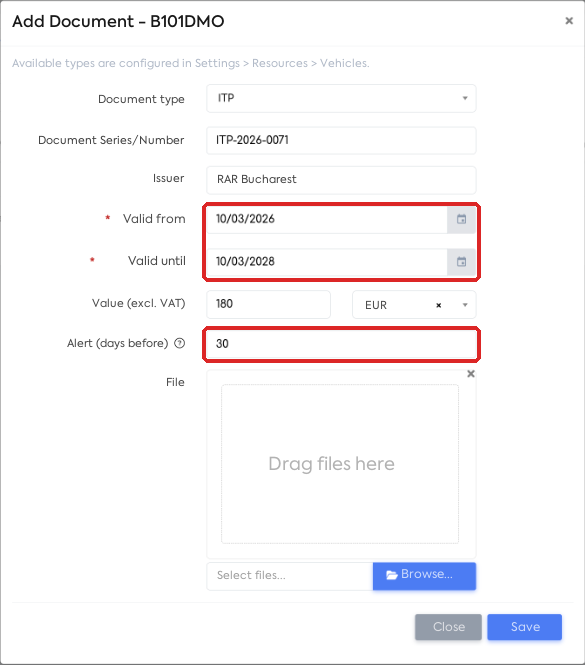
Task: Close the Add Document dialog with X
Action: pyautogui.click(x=569, y=21)
